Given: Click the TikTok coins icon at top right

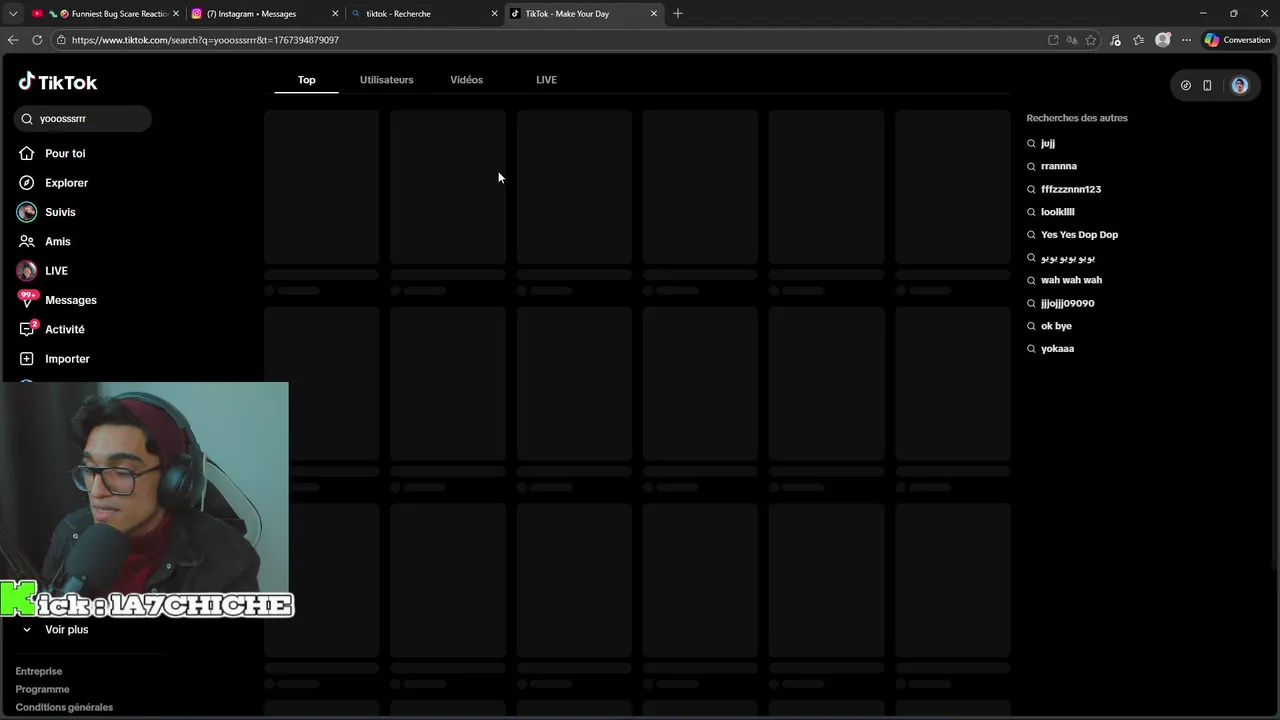Looking at the screenshot, I should (1186, 85).
